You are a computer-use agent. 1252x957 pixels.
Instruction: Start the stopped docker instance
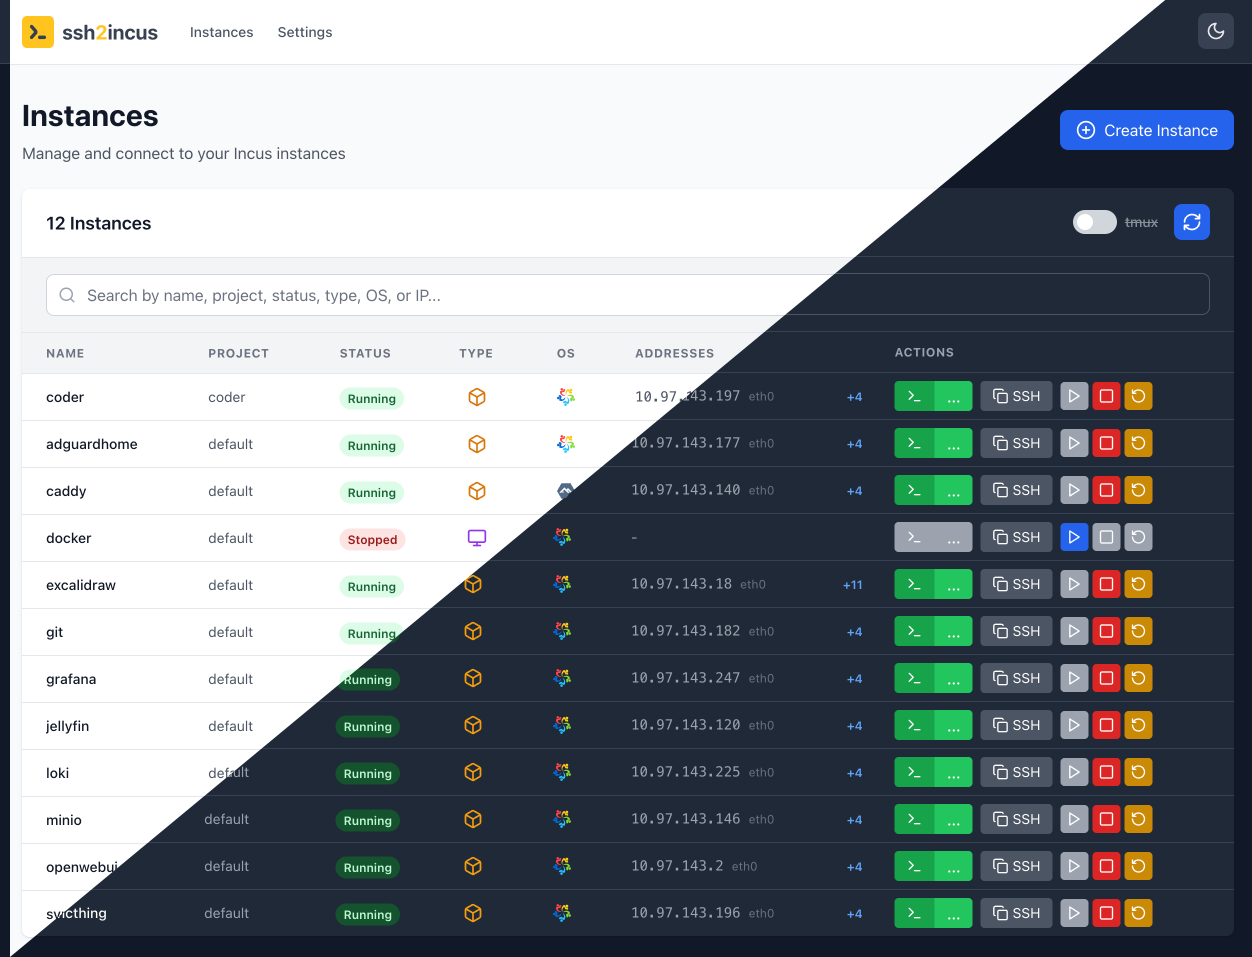point(1073,537)
